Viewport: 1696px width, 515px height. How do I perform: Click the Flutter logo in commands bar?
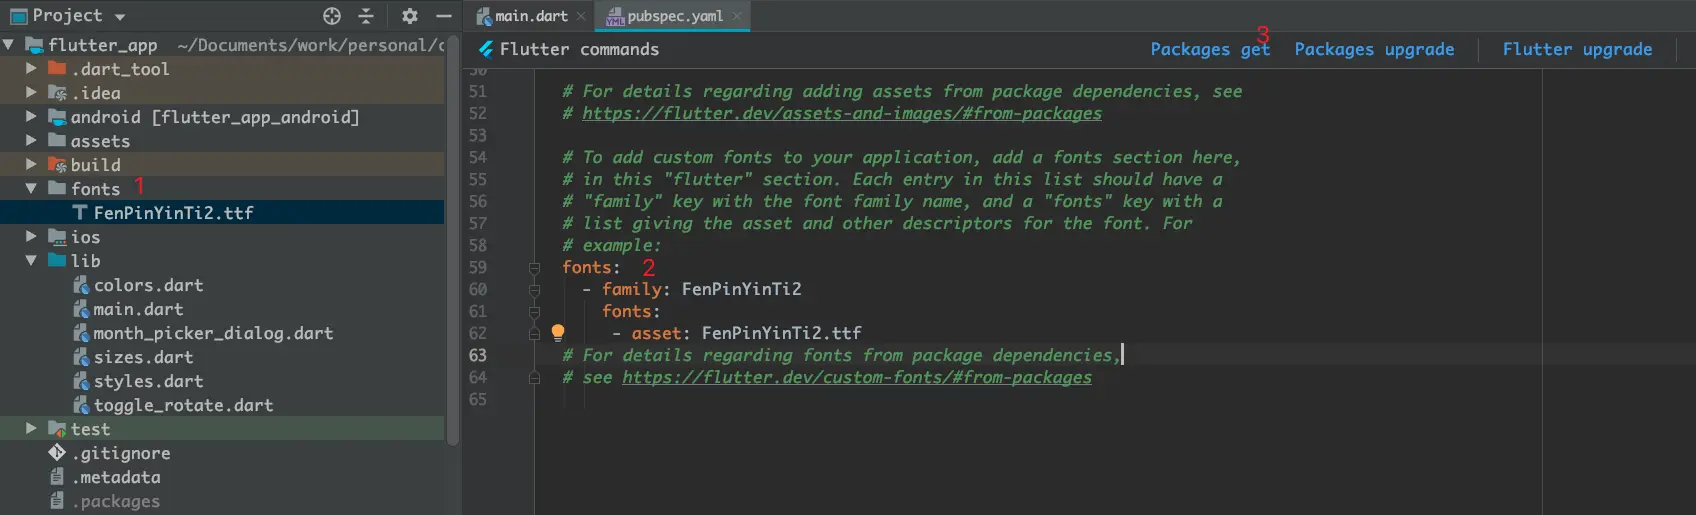(486, 49)
